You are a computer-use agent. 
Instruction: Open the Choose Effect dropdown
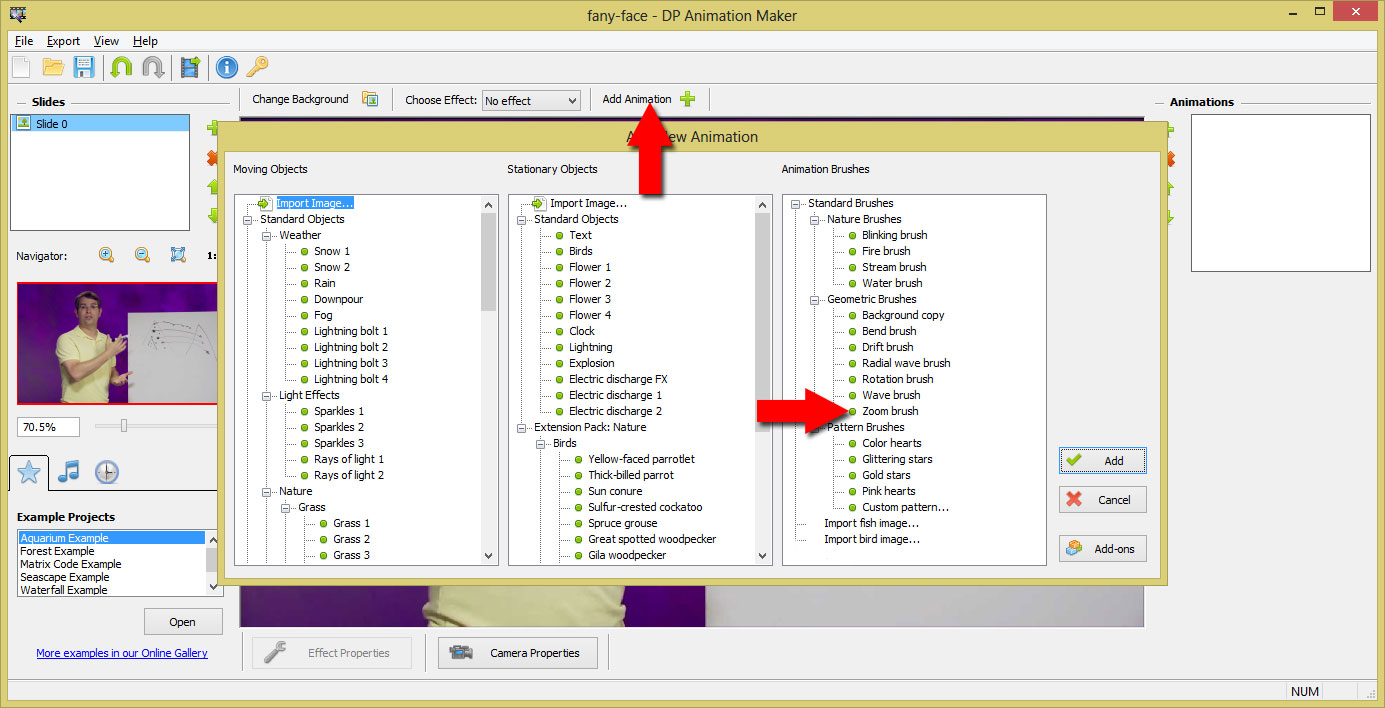[x=531, y=100]
